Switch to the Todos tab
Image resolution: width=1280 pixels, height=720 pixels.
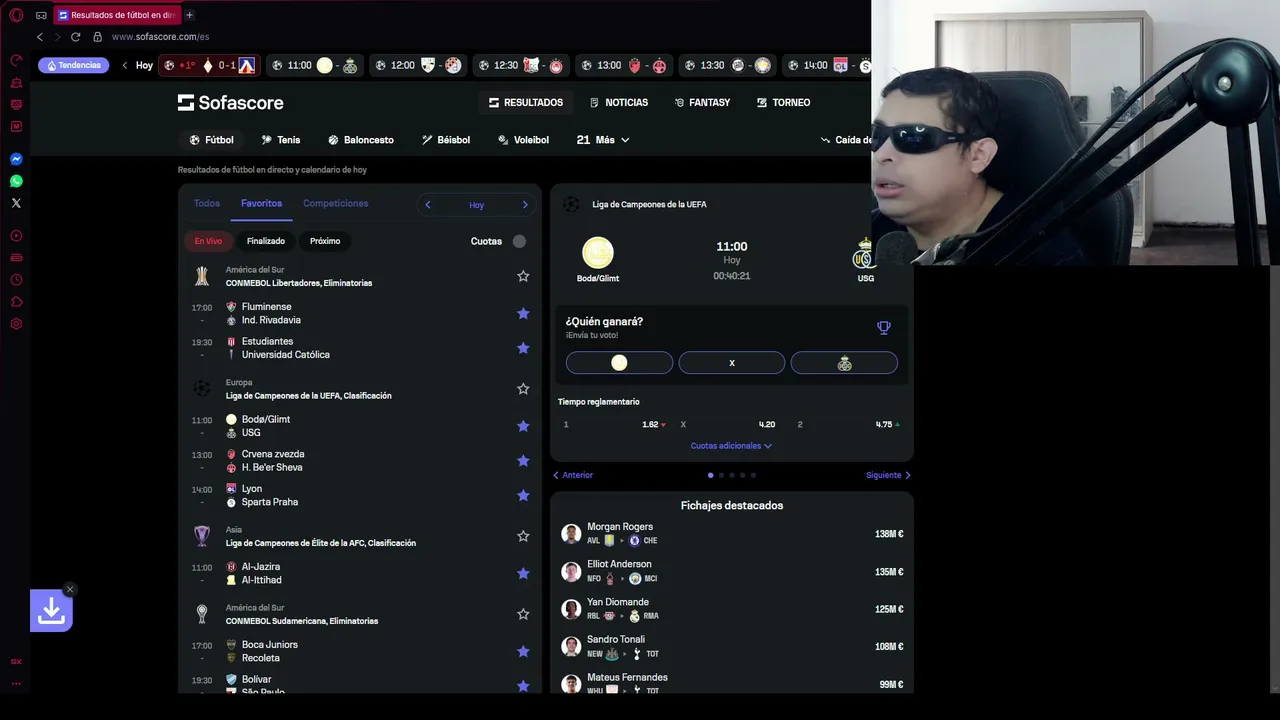tap(207, 203)
